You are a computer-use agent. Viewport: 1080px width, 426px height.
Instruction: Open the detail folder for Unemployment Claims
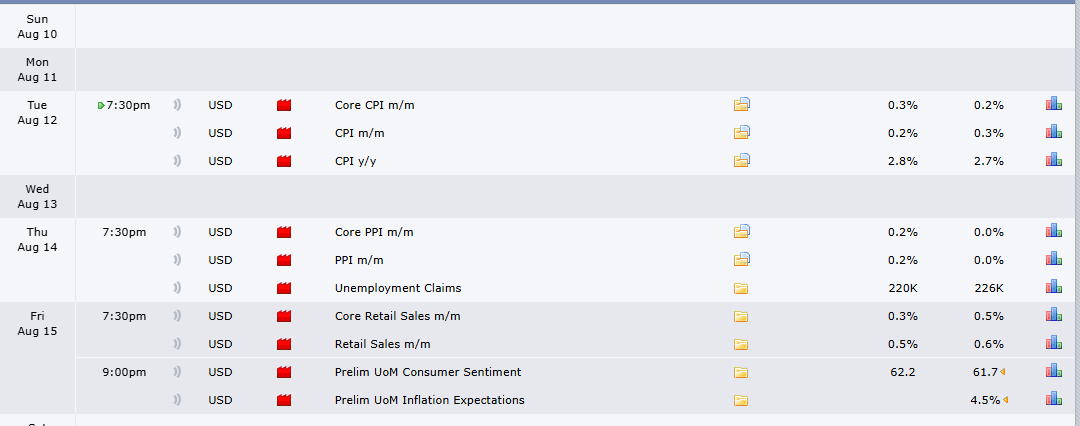pyautogui.click(x=740, y=288)
